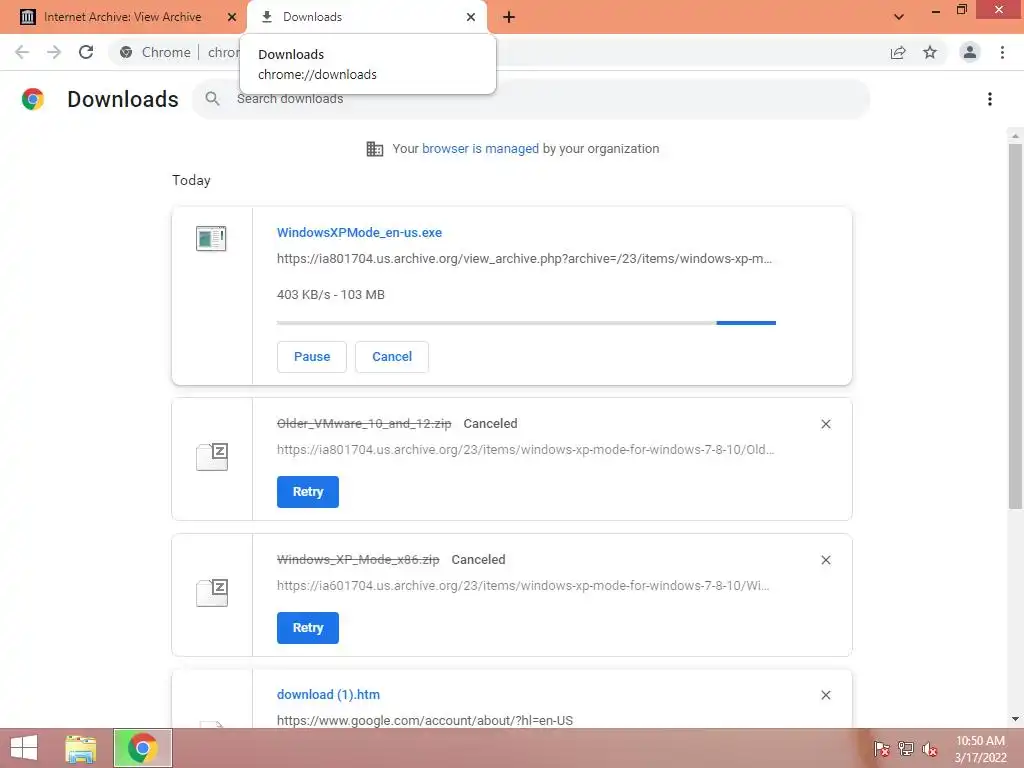
Task: Click the scrollbar up arrow
Action: [x=1015, y=136]
